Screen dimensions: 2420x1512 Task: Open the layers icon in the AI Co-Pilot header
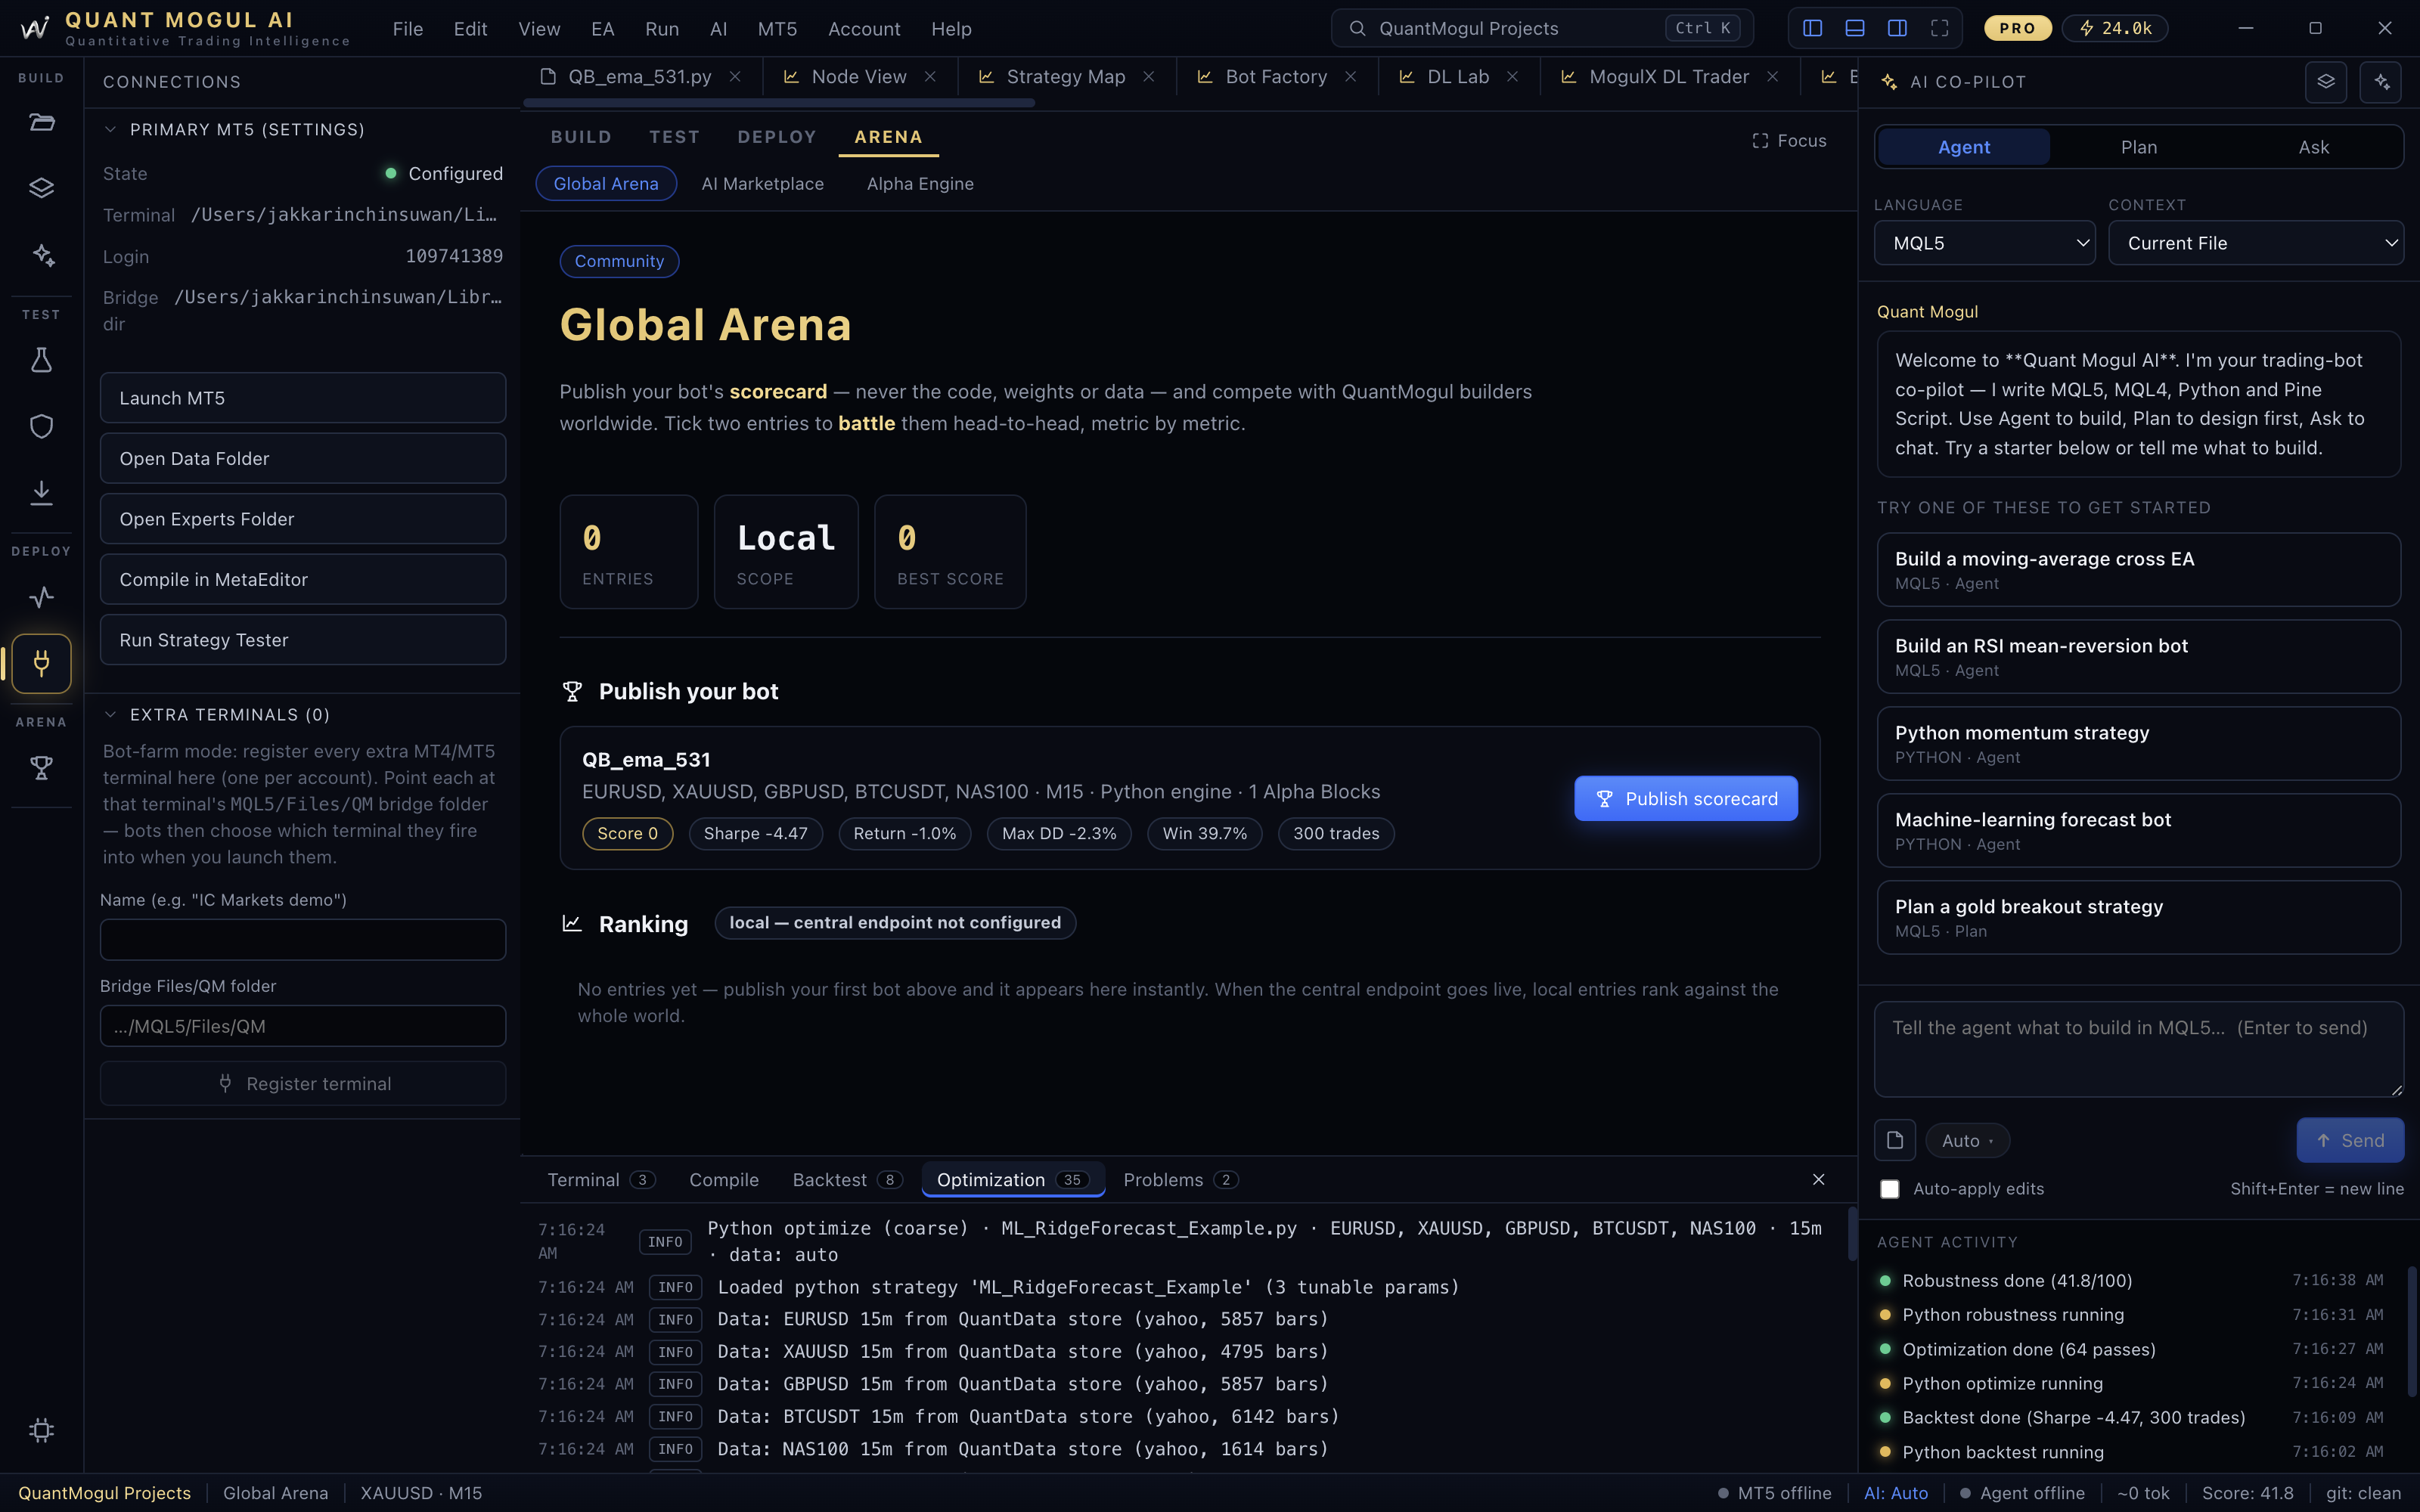click(x=2325, y=82)
